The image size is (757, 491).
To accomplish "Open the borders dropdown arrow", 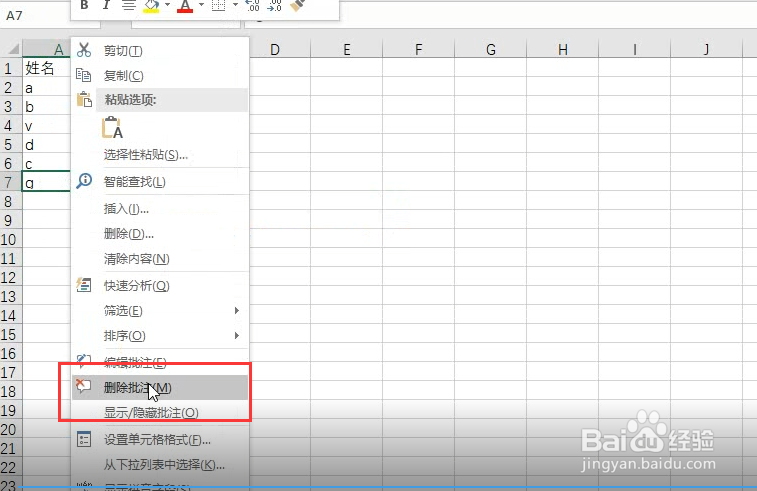I will (x=235, y=5).
